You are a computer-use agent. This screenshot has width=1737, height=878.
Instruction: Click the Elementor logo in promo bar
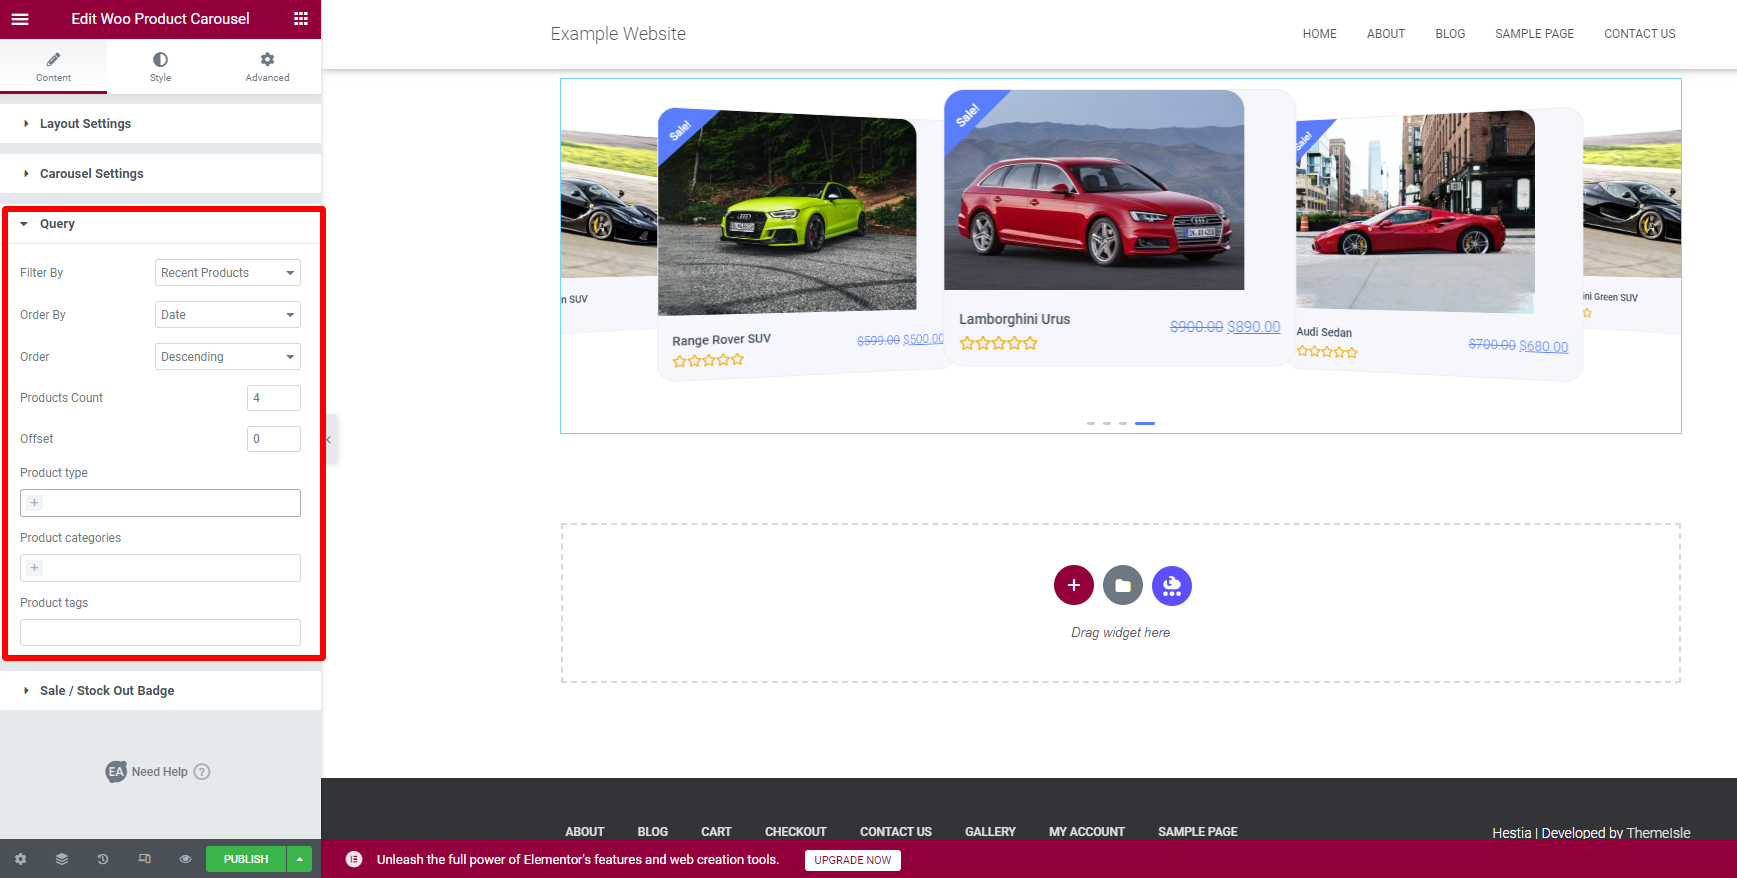pyautogui.click(x=354, y=859)
